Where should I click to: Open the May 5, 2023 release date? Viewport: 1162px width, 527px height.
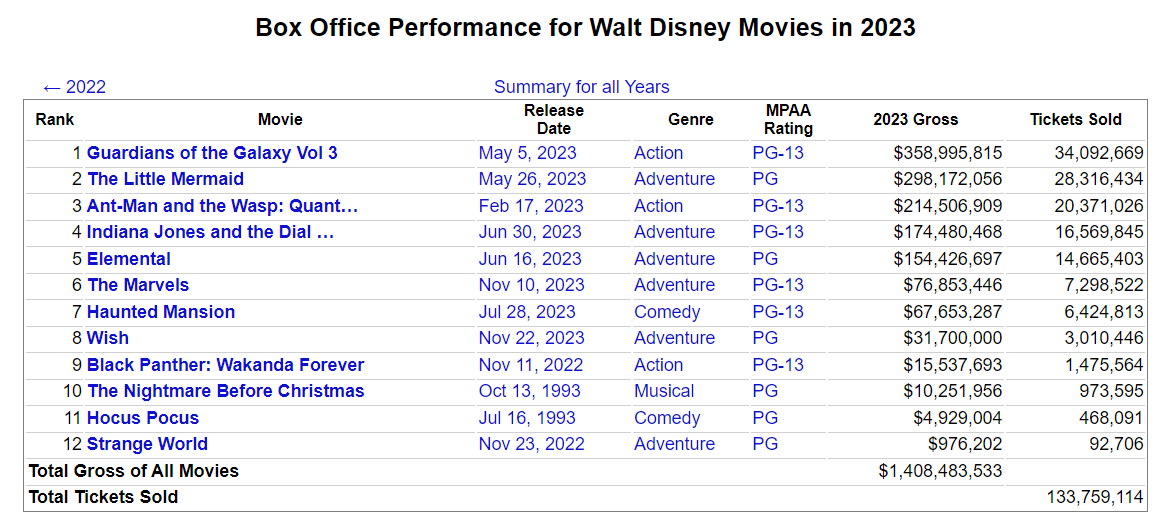click(527, 153)
